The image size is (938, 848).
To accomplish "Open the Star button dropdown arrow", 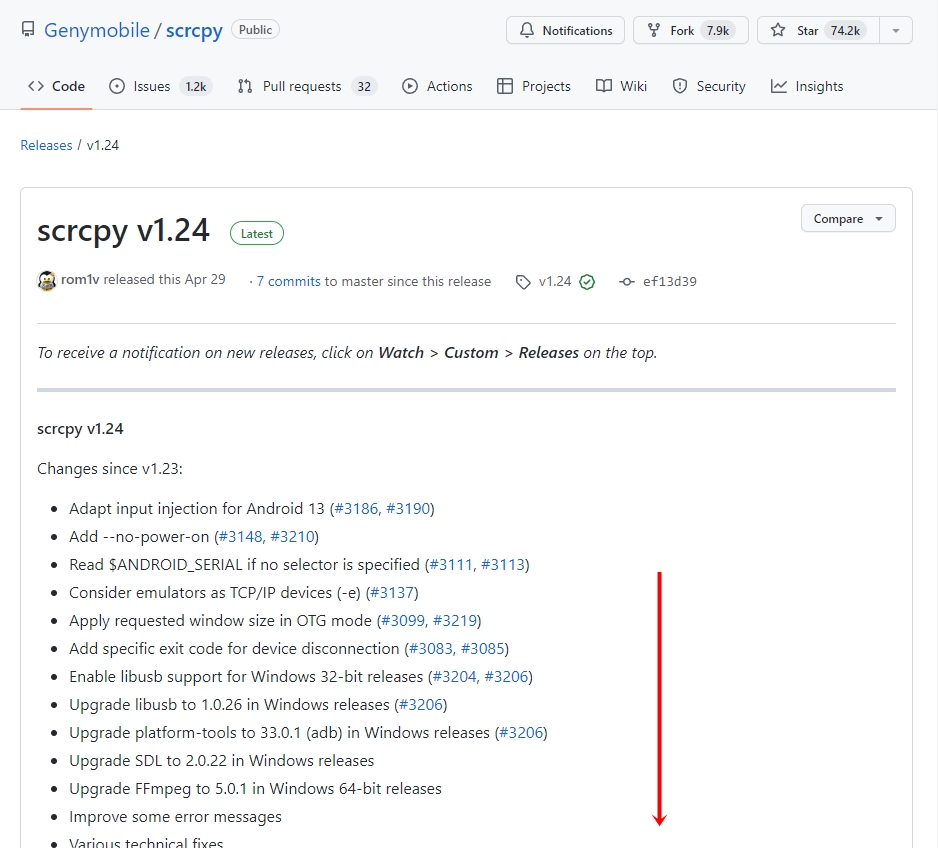I will click(896, 30).
